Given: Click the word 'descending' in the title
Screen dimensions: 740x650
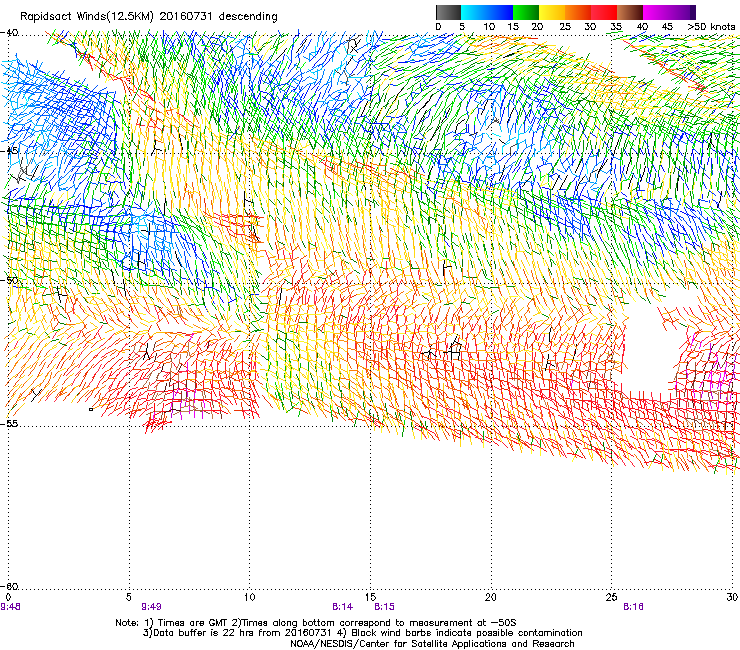Looking at the screenshot, I should click(x=248, y=17).
